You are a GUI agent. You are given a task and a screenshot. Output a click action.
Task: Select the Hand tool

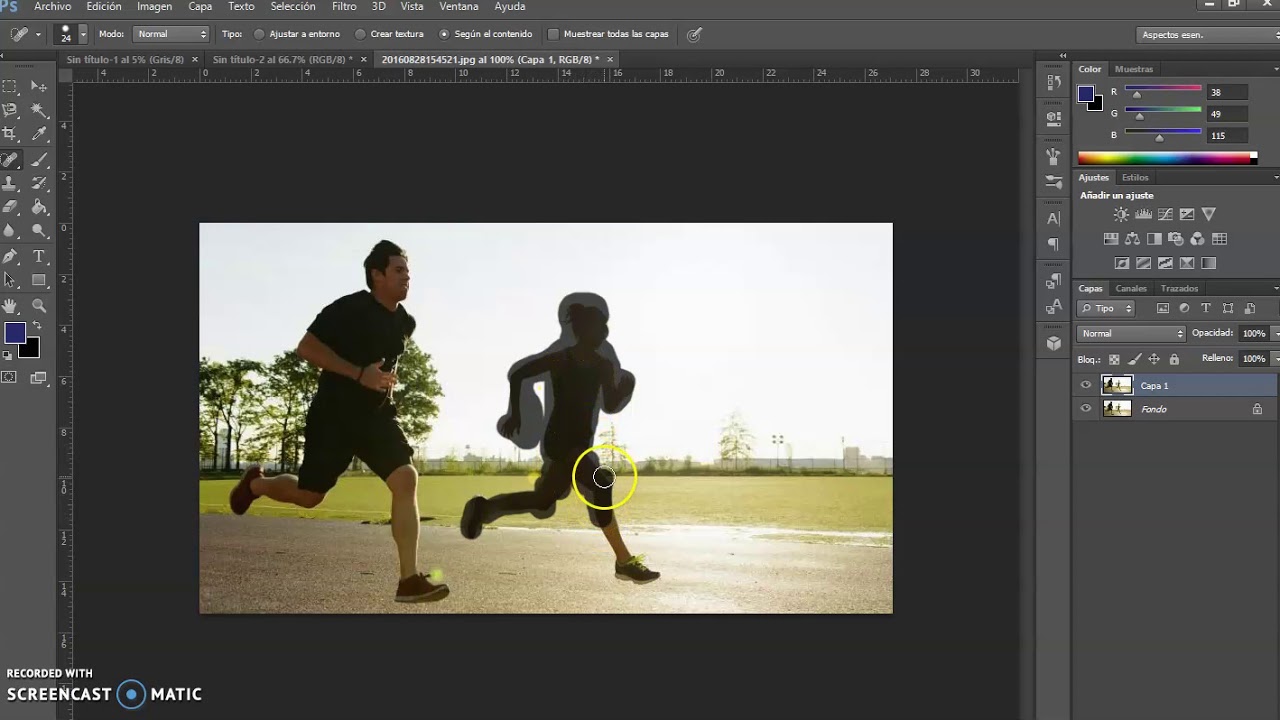click(x=10, y=306)
